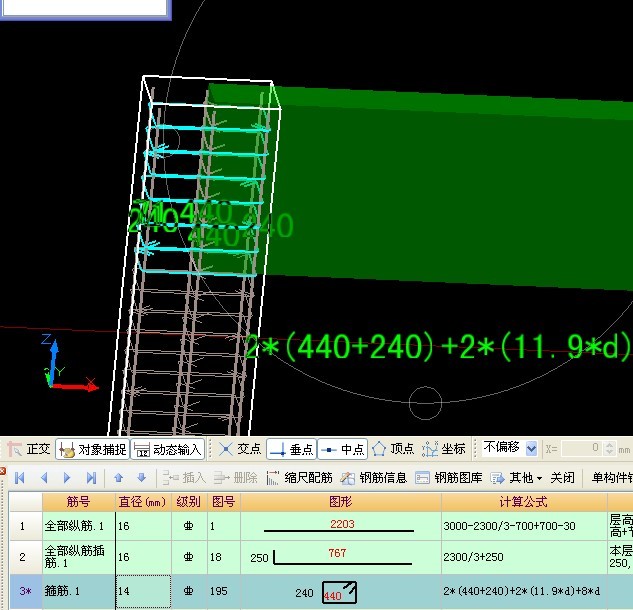The width and height of the screenshot is (633, 610).
Task: Click the 箍筋.1 row formula 2*(440+240)+2*(11.9*d)+8*d
Action: click(x=522, y=591)
